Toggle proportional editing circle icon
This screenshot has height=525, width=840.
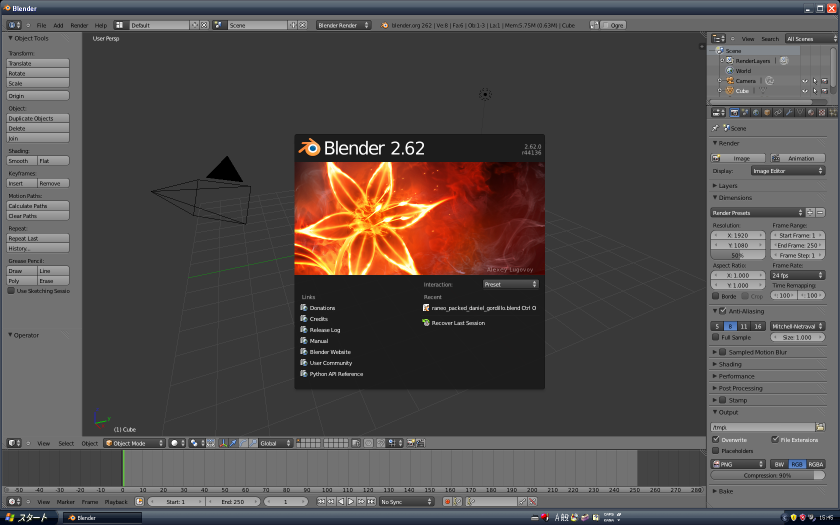tap(368, 443)
